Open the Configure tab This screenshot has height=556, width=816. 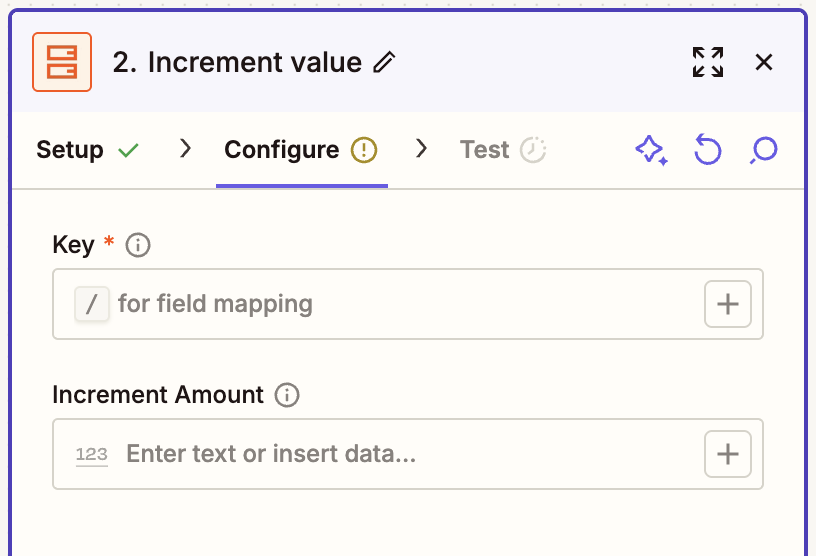point(301,150)
